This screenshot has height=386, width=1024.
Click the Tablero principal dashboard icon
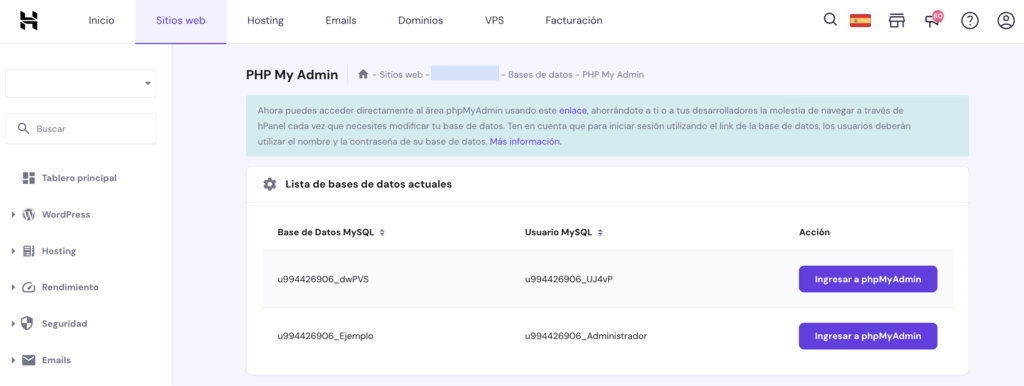click(28, 178)
